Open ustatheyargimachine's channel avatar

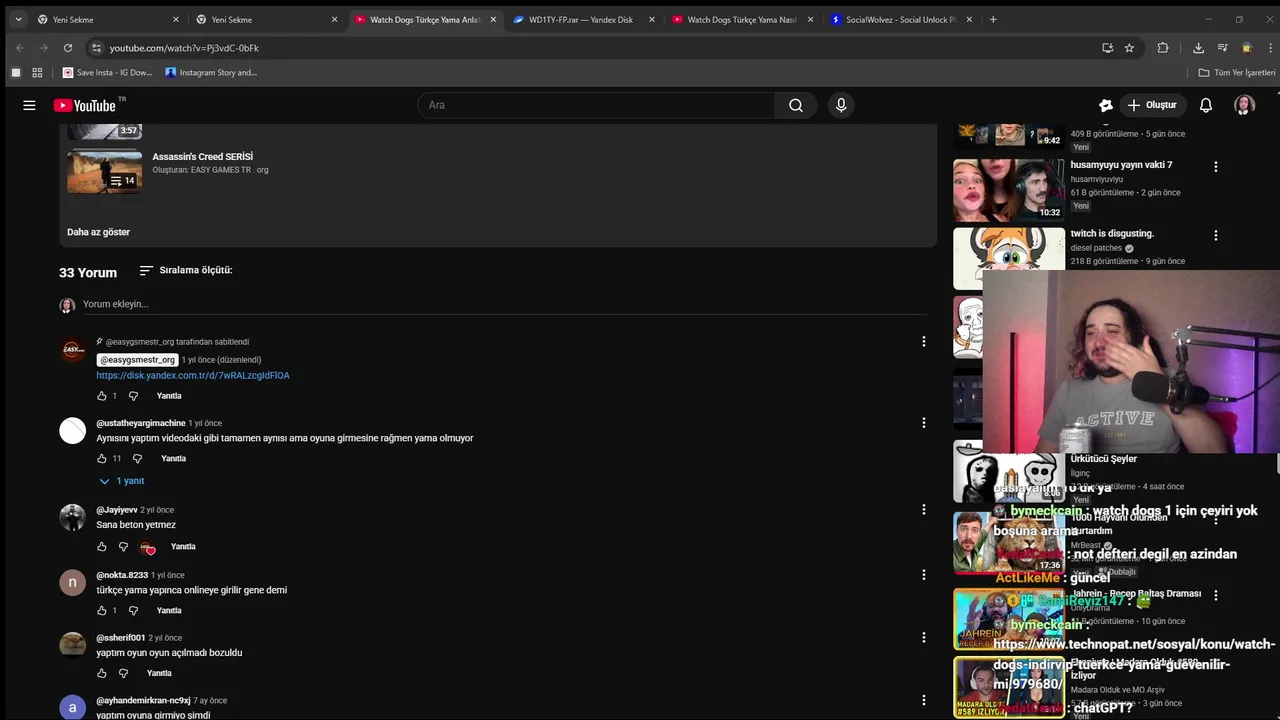point(72,431)
